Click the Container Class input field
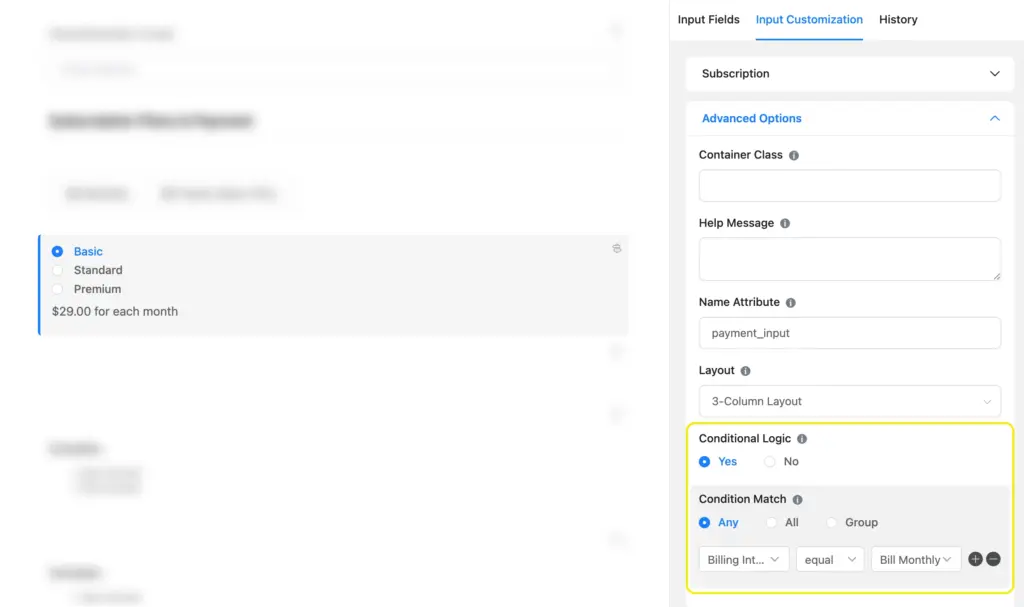 pos(849,186)
